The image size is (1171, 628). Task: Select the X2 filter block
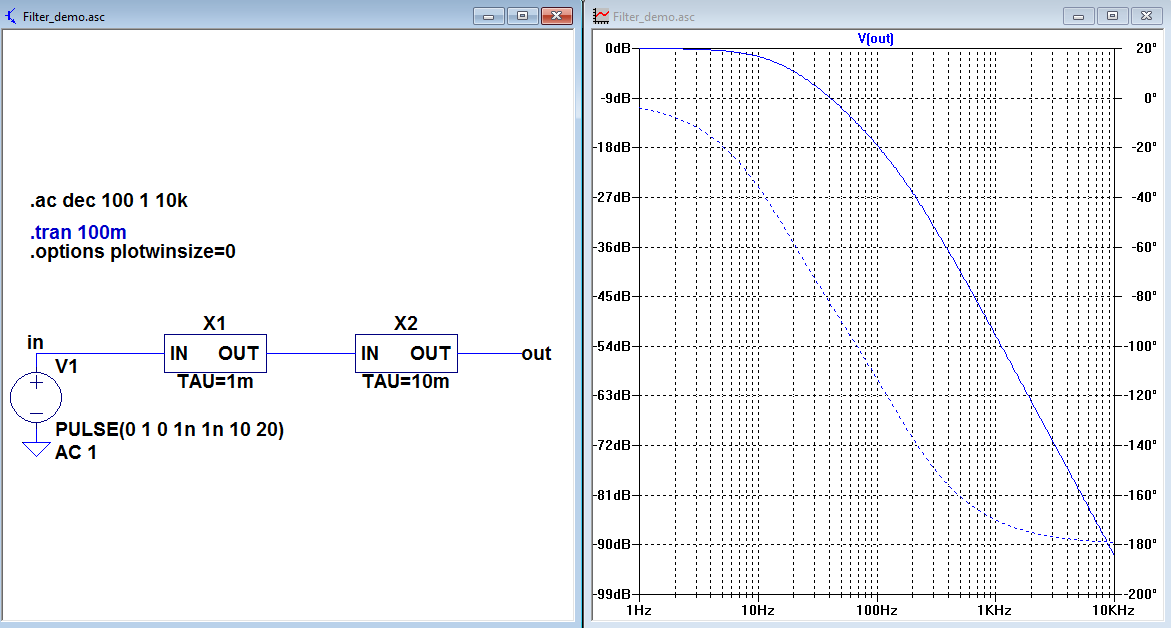coord(406,353)
